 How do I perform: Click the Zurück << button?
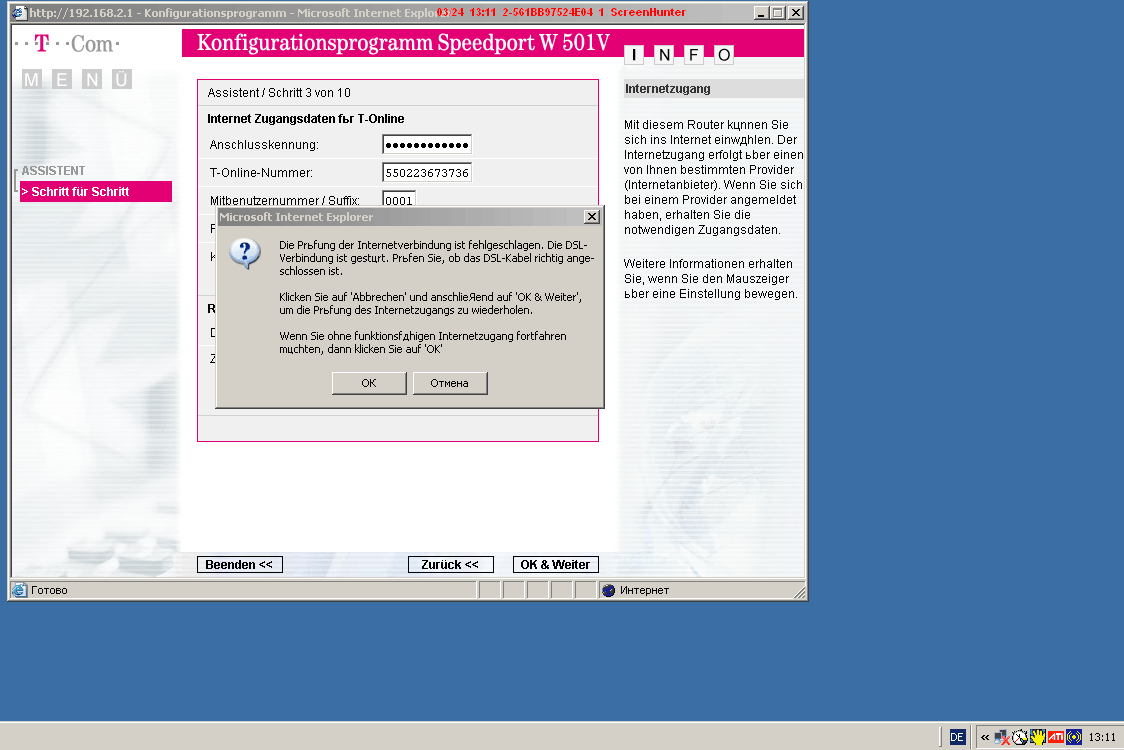[x=450, y=564]
